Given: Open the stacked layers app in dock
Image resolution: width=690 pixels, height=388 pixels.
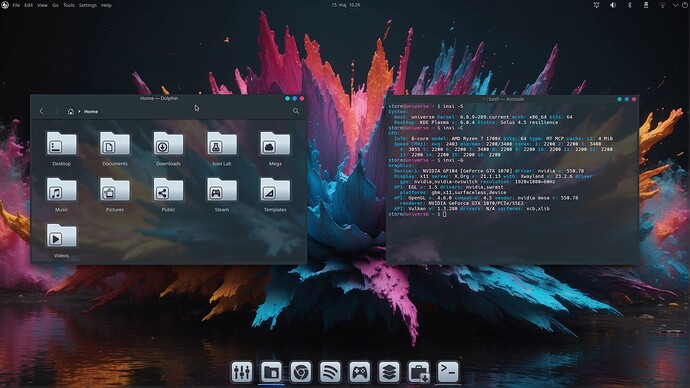Looking at the screenshot, I should (x=389, y=372).
